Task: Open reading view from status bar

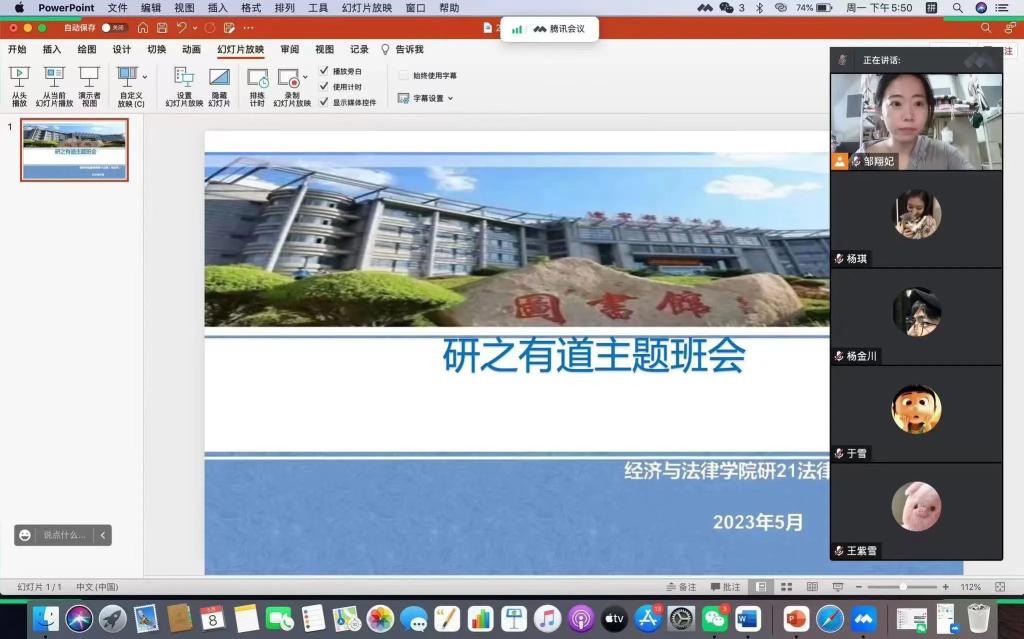Action: [x=808, y=587]
